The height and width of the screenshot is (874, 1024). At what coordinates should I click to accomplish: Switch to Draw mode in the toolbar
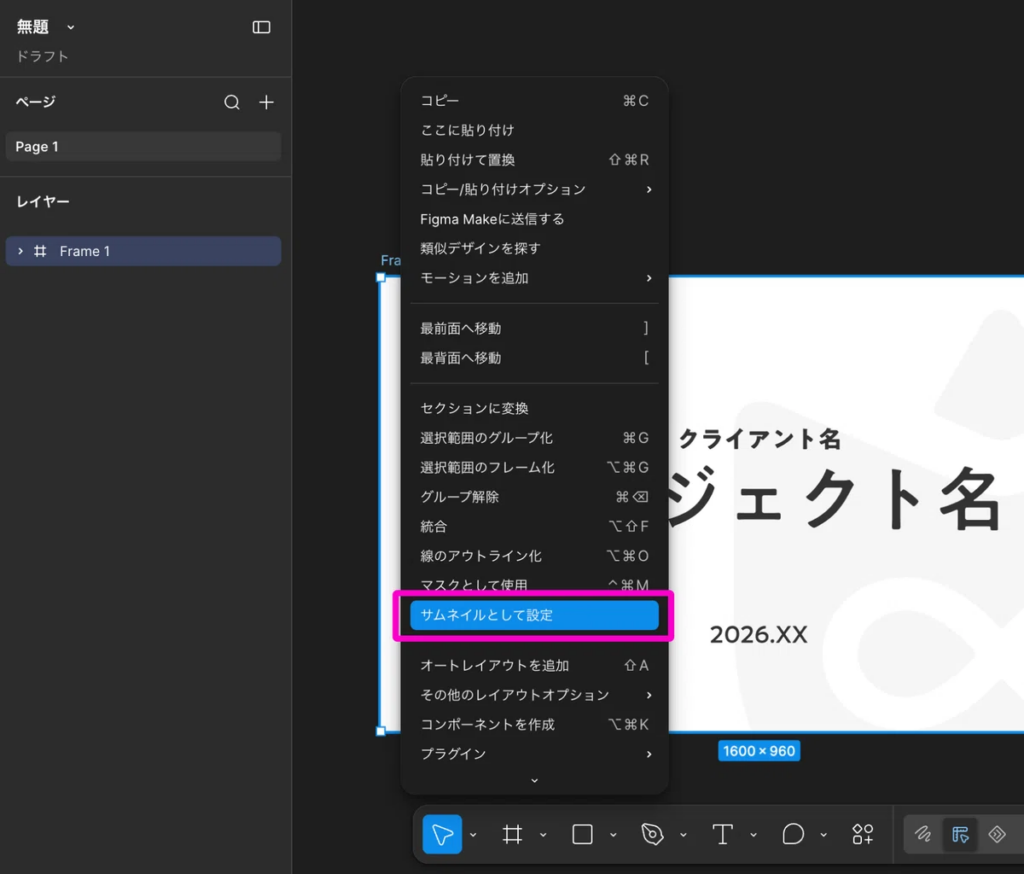[923, 834]
